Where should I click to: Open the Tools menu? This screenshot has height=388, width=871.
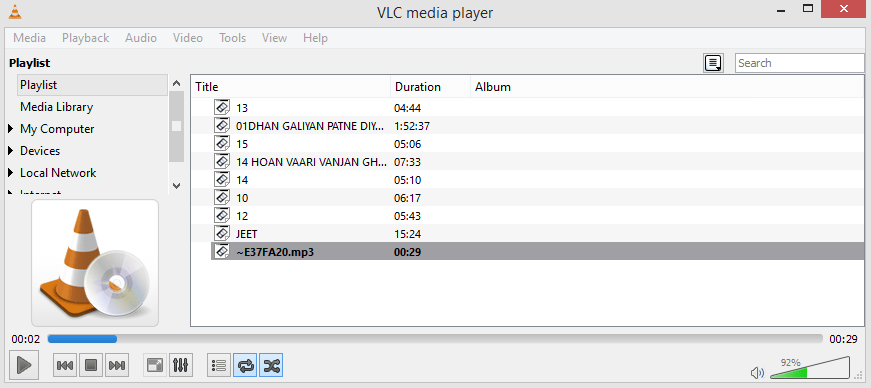tap(232, 38)
